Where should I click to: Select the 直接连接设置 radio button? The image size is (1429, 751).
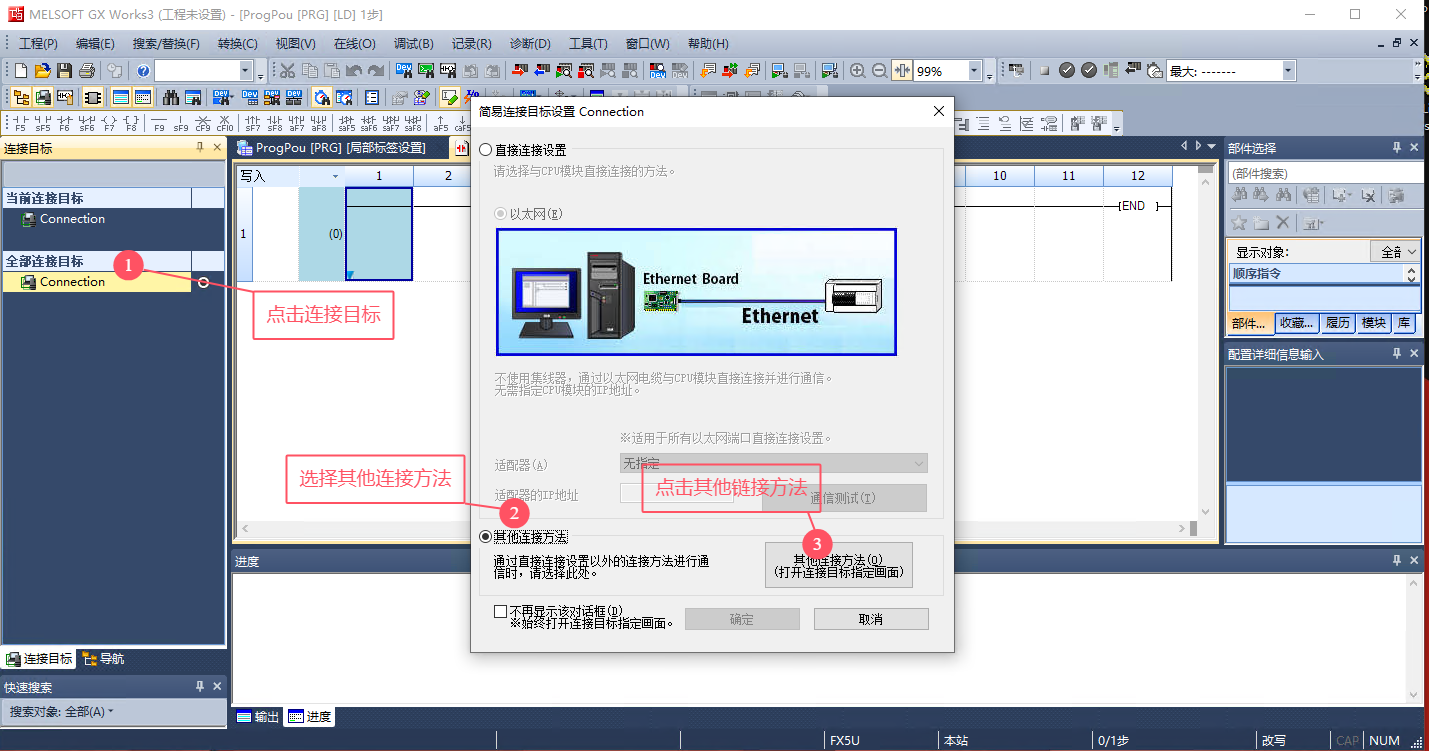[x=486, y=150]
